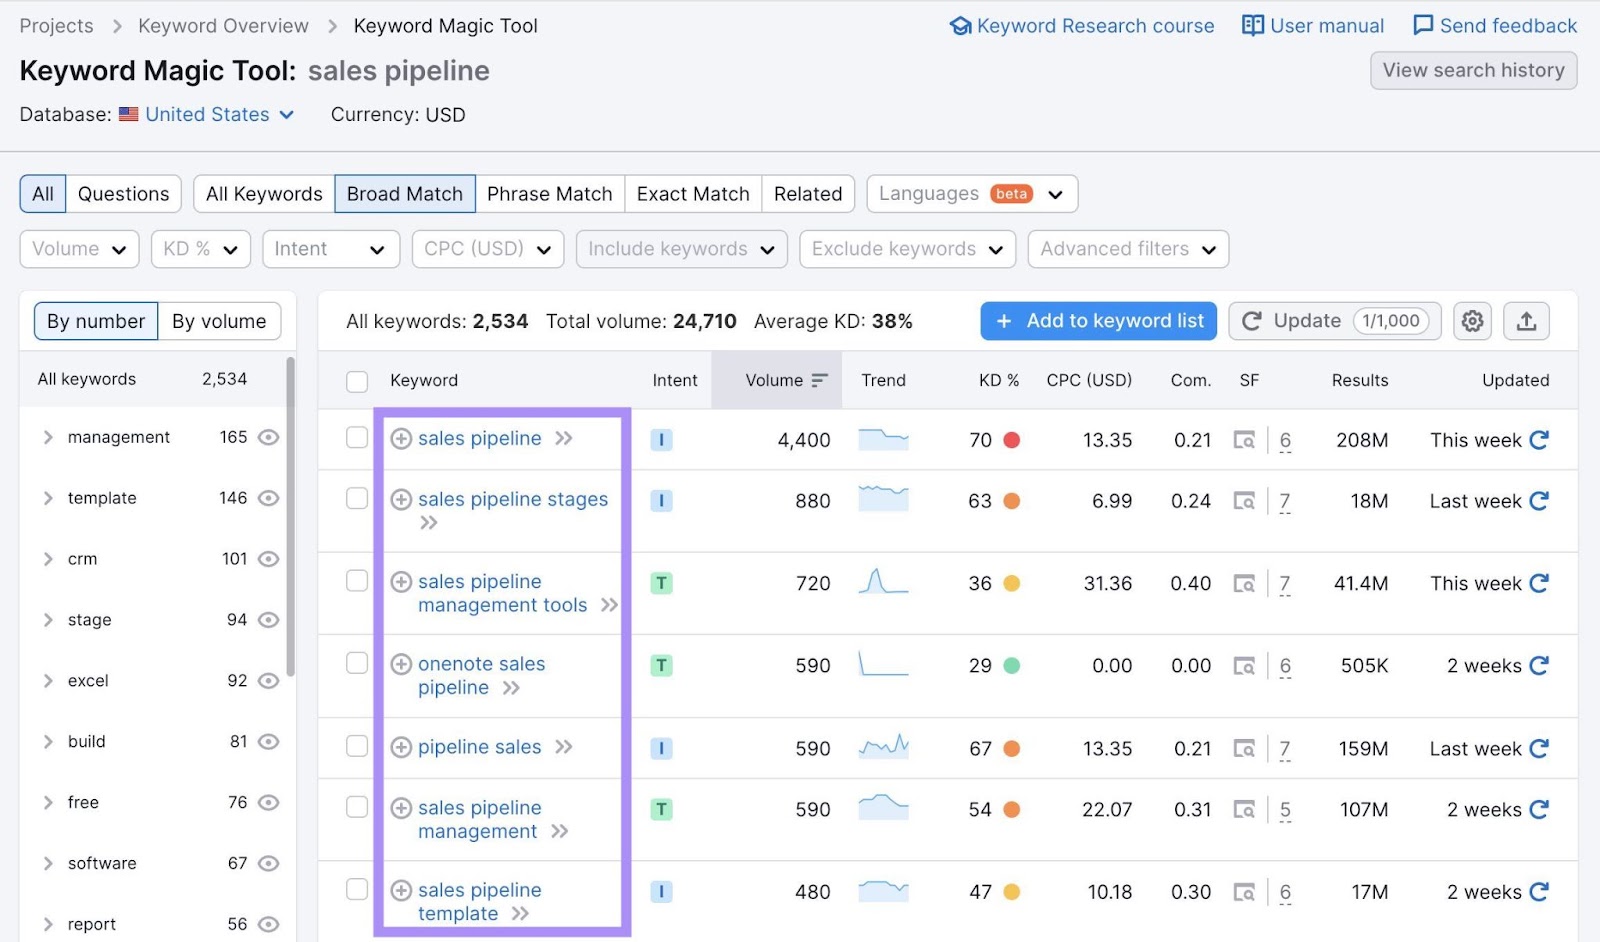
Task: Open table settings via the gear icon
Action: 1471,321
